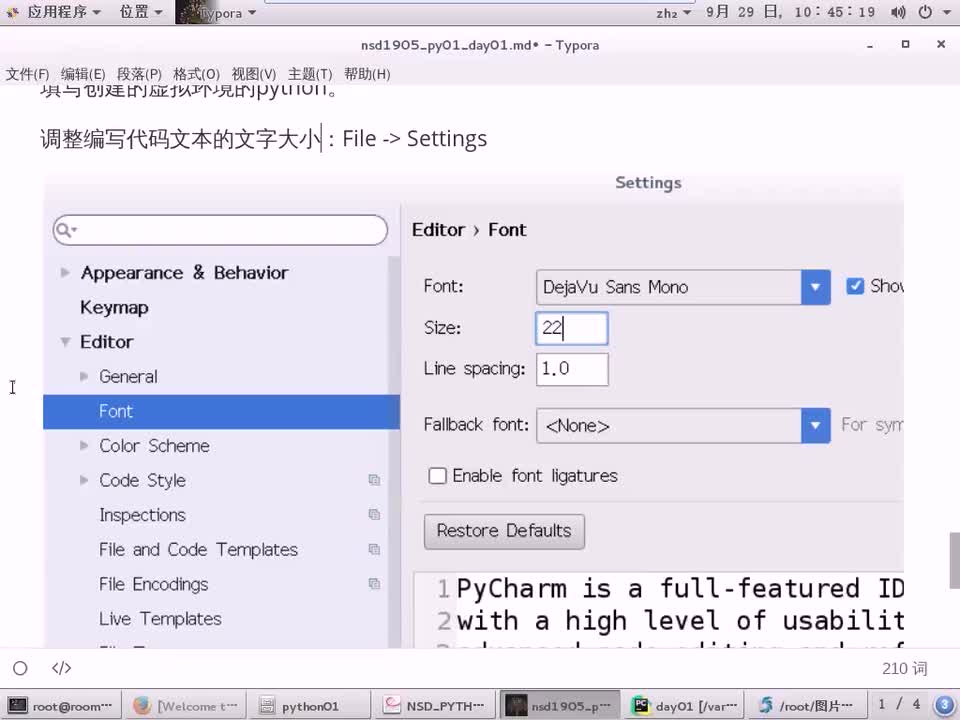Expand the Color Scheme tree node

point(84,445)
